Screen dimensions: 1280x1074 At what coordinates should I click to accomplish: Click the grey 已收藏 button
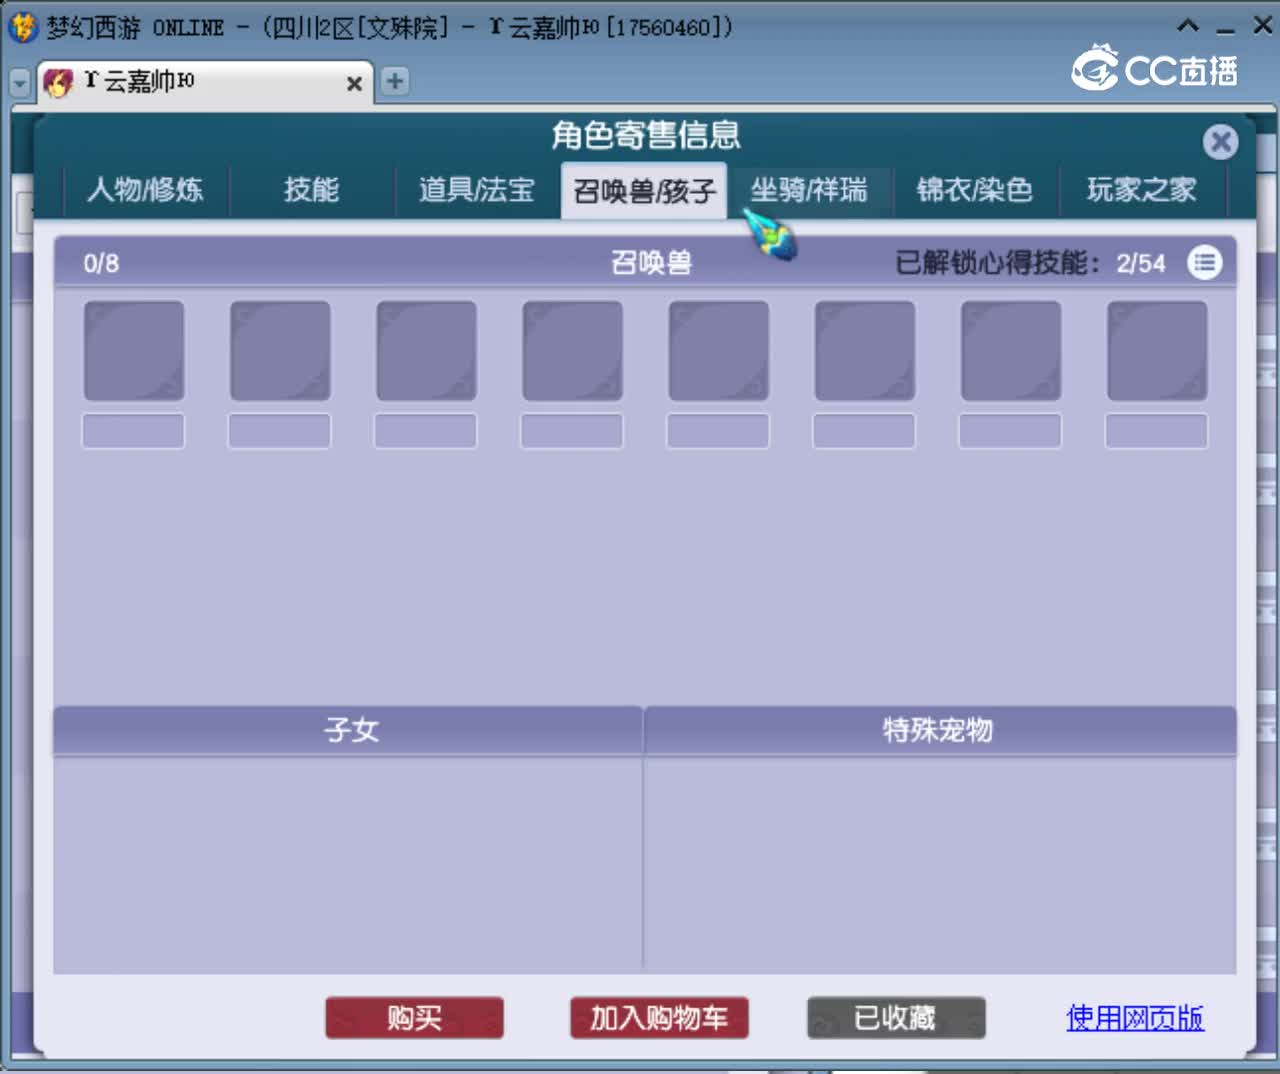pyautogui.click(x=896, y=1018)
